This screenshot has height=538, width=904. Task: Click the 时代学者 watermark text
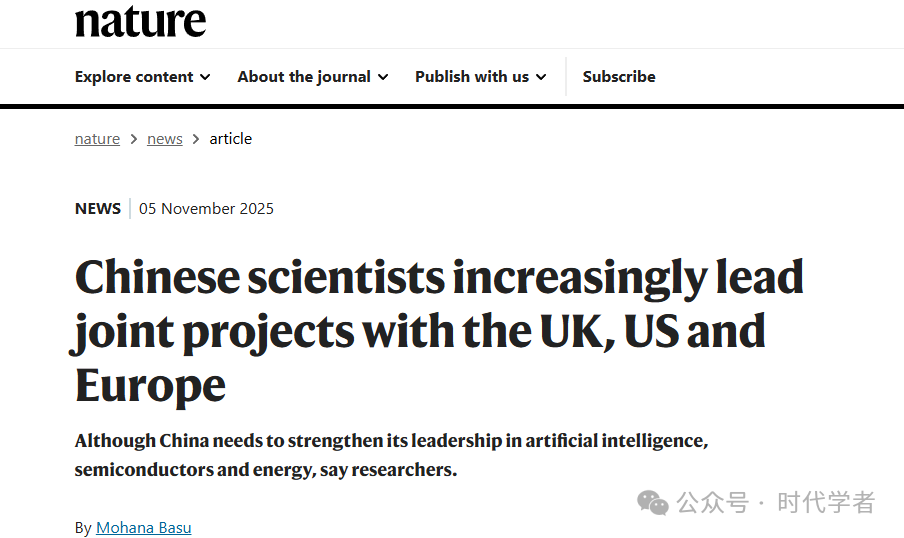coord(826,502)
